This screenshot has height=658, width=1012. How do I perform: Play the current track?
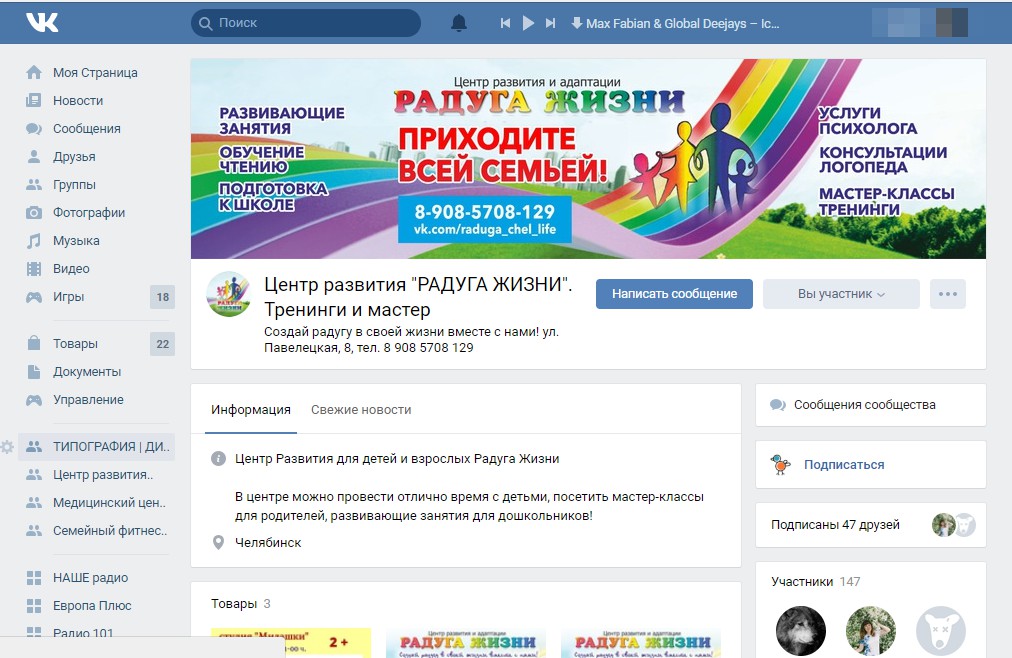coord(528,23)
